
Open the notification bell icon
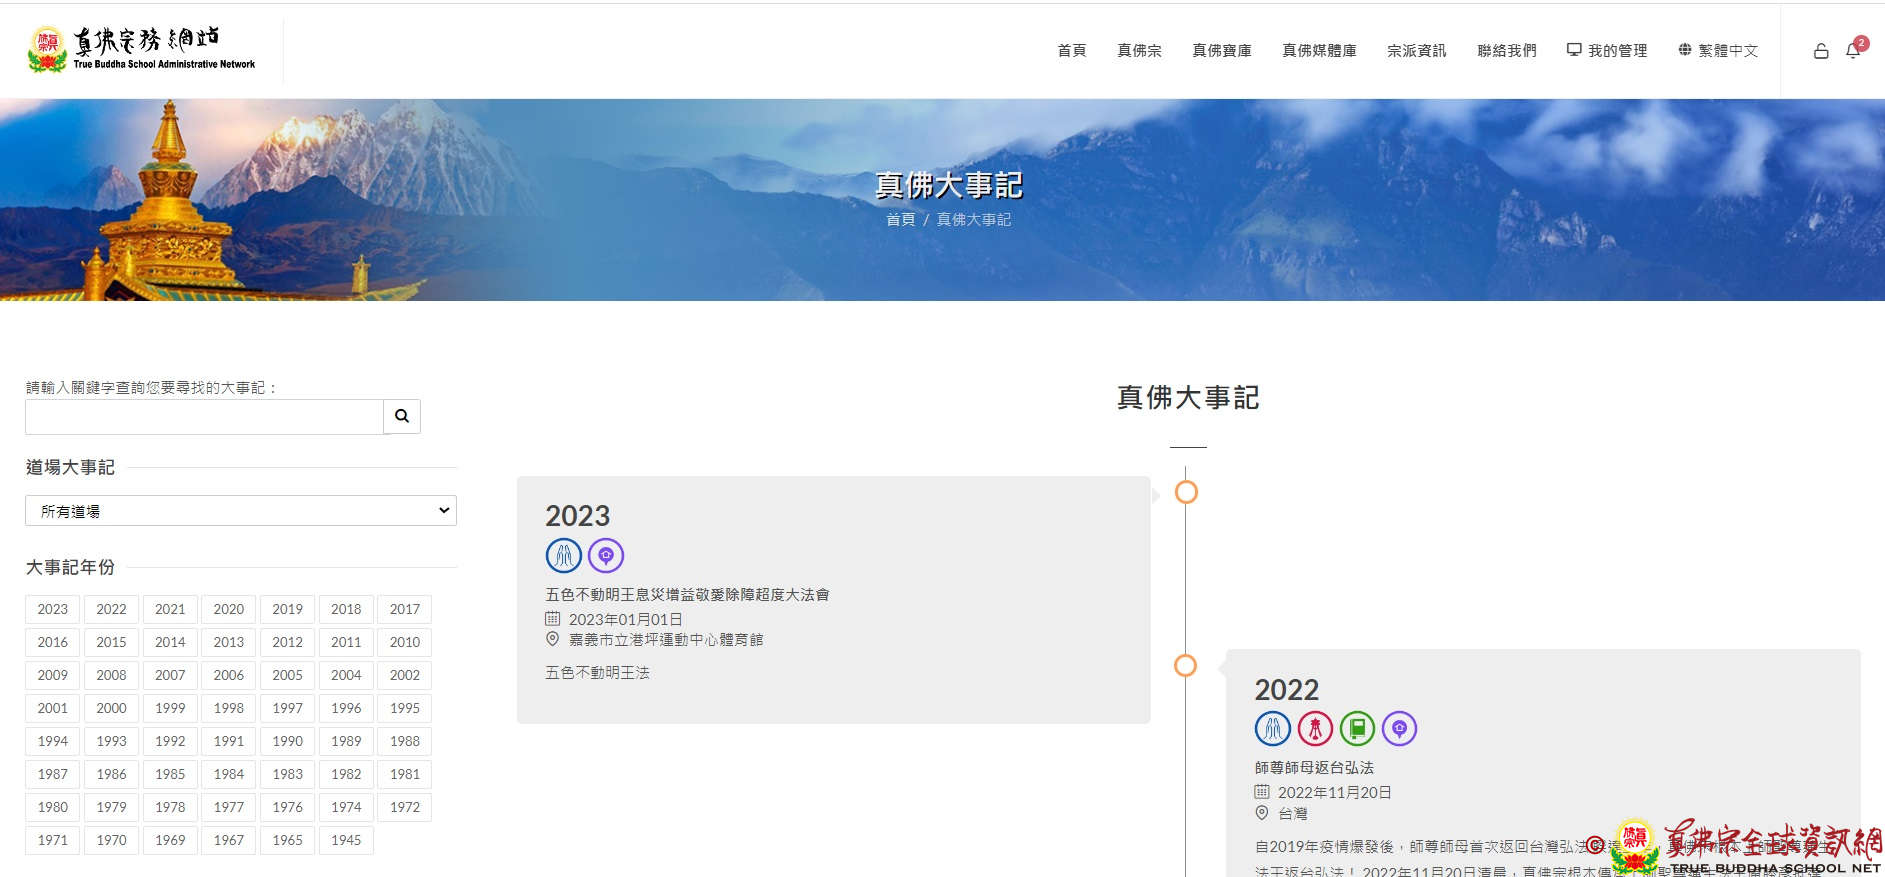(1853, 50)
